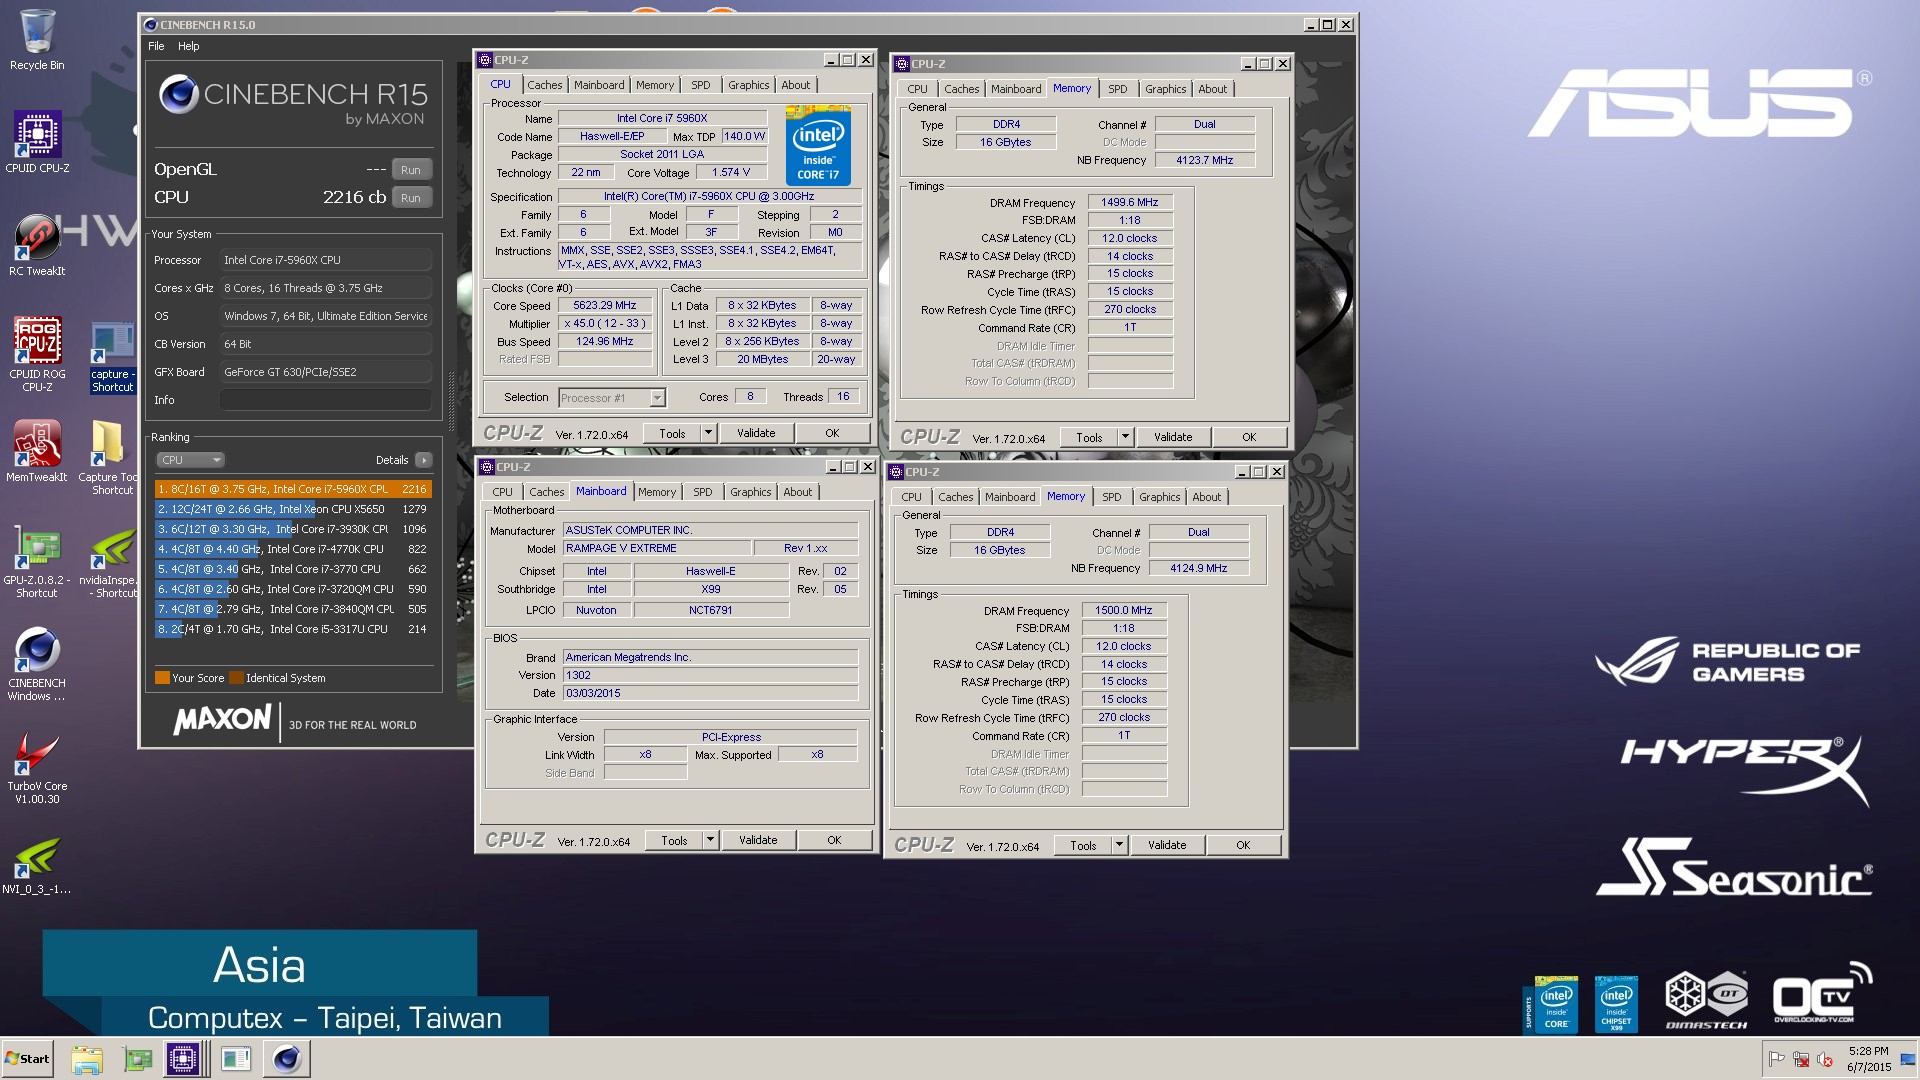Open the CPUID CPU-Z desktop shortcut
Screen dimensions: 1920x1080
click(37, 142)
